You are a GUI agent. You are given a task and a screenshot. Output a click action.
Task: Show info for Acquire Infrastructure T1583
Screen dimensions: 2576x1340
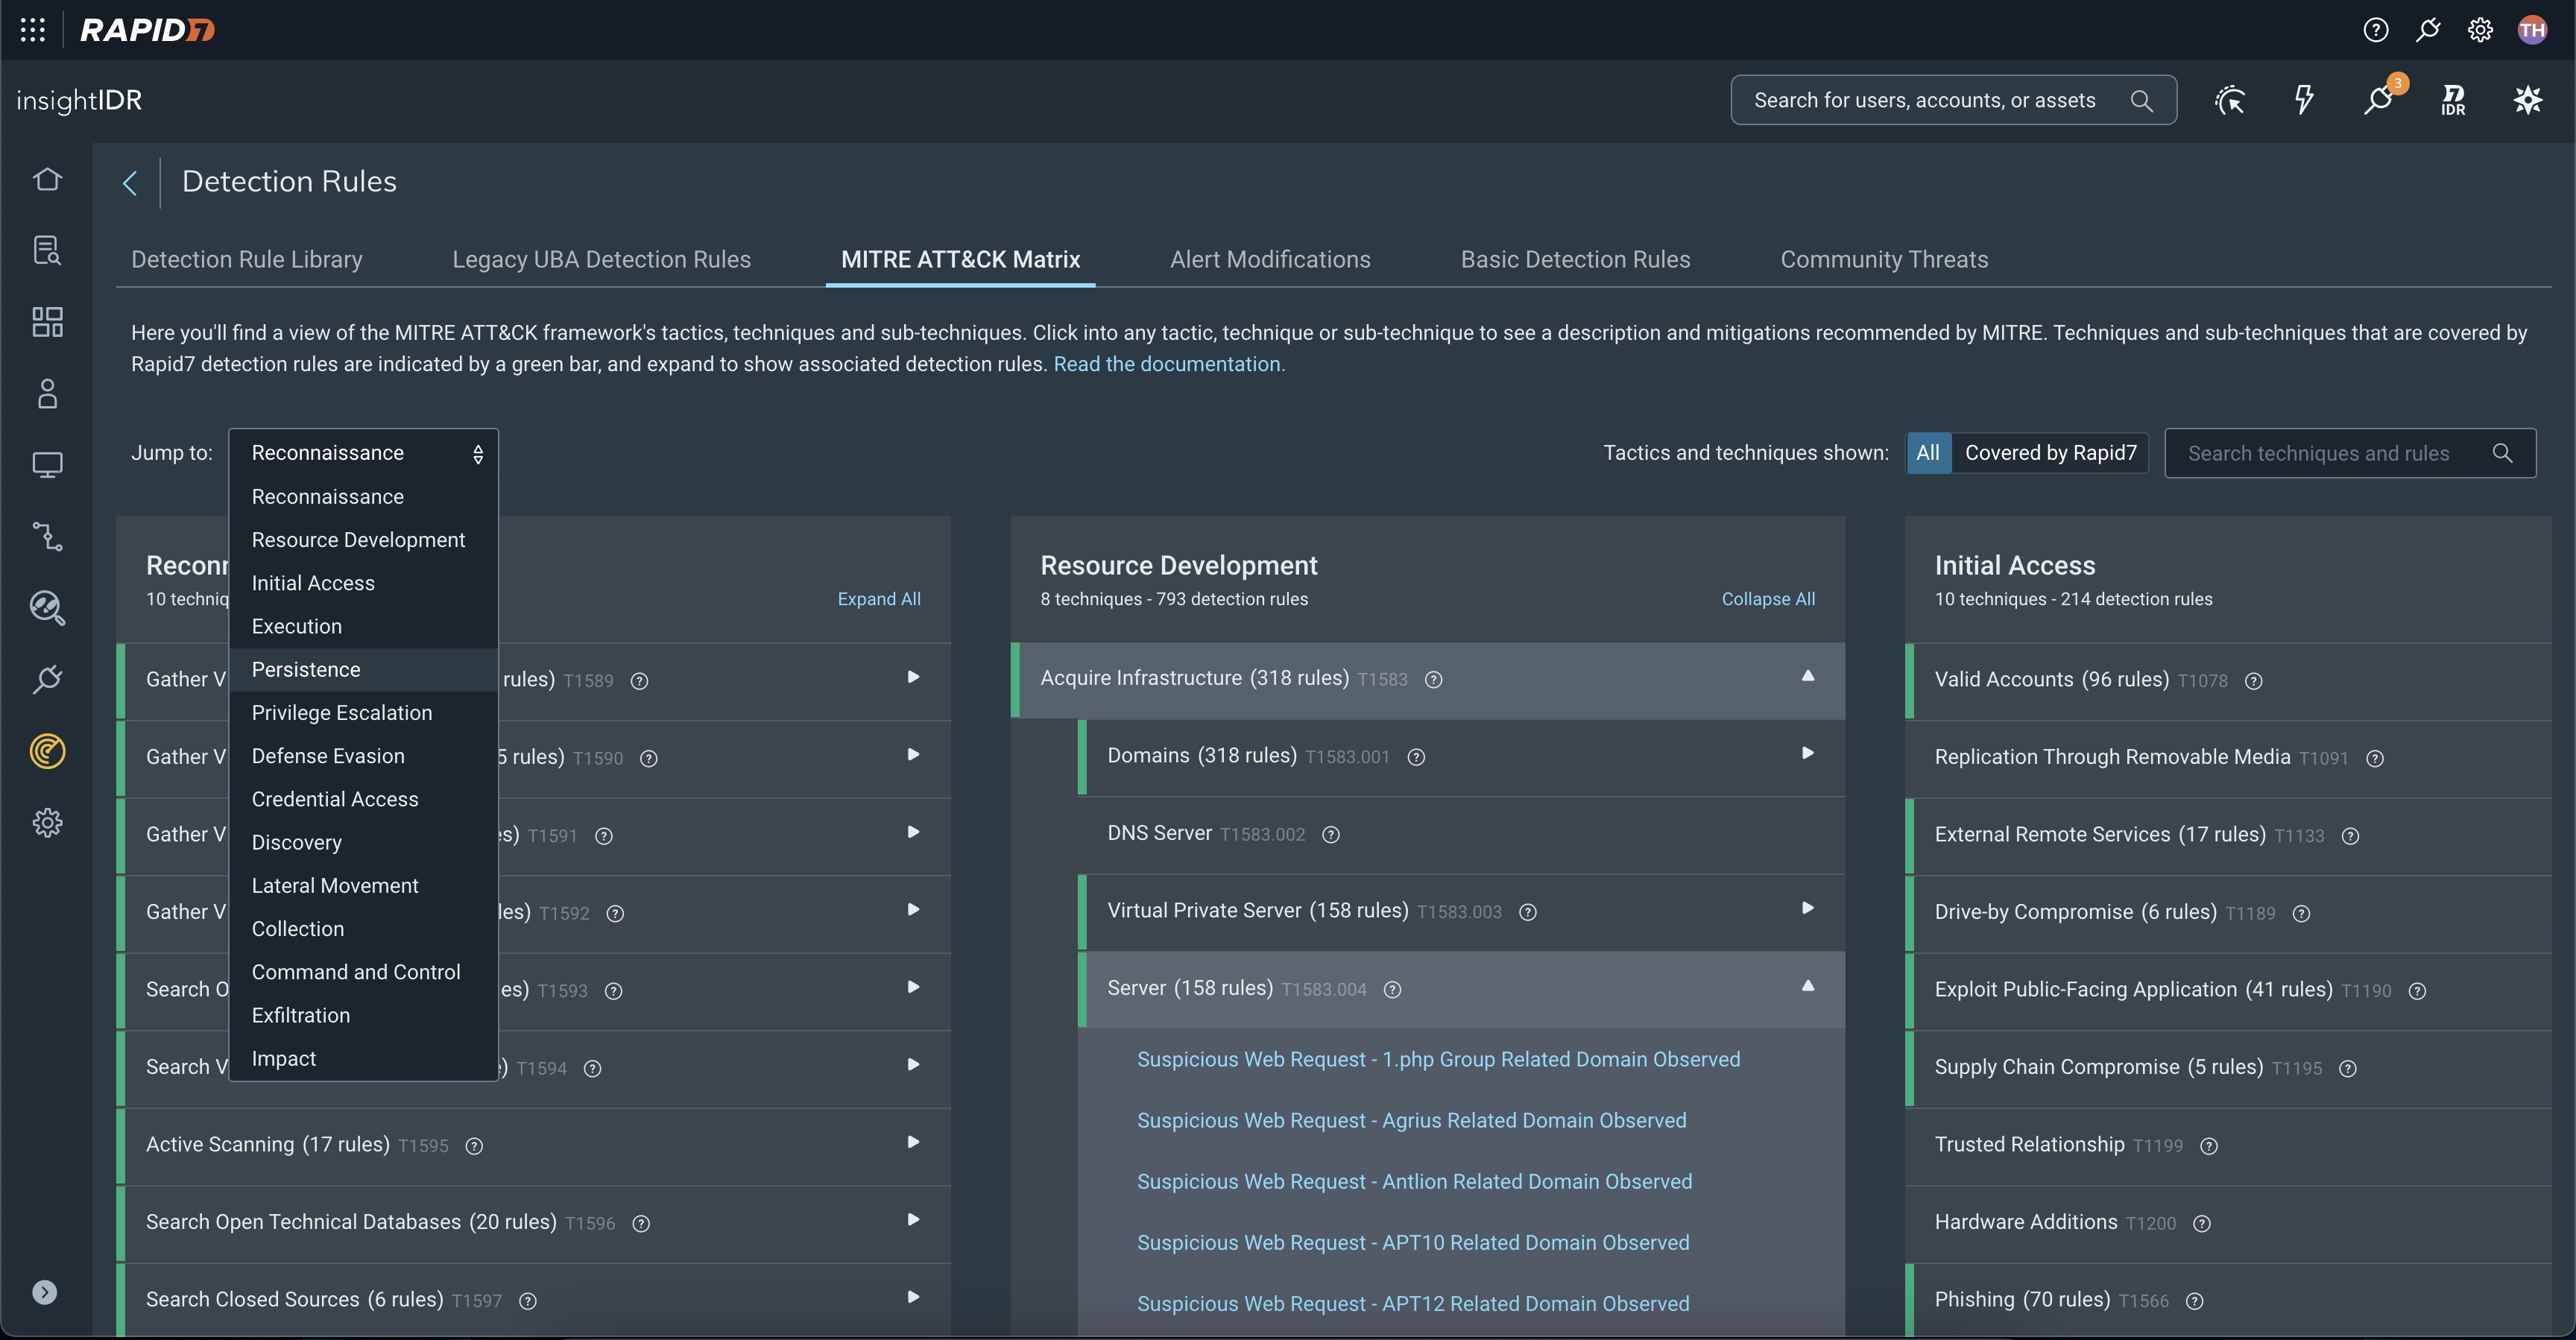pos(1433,680)
